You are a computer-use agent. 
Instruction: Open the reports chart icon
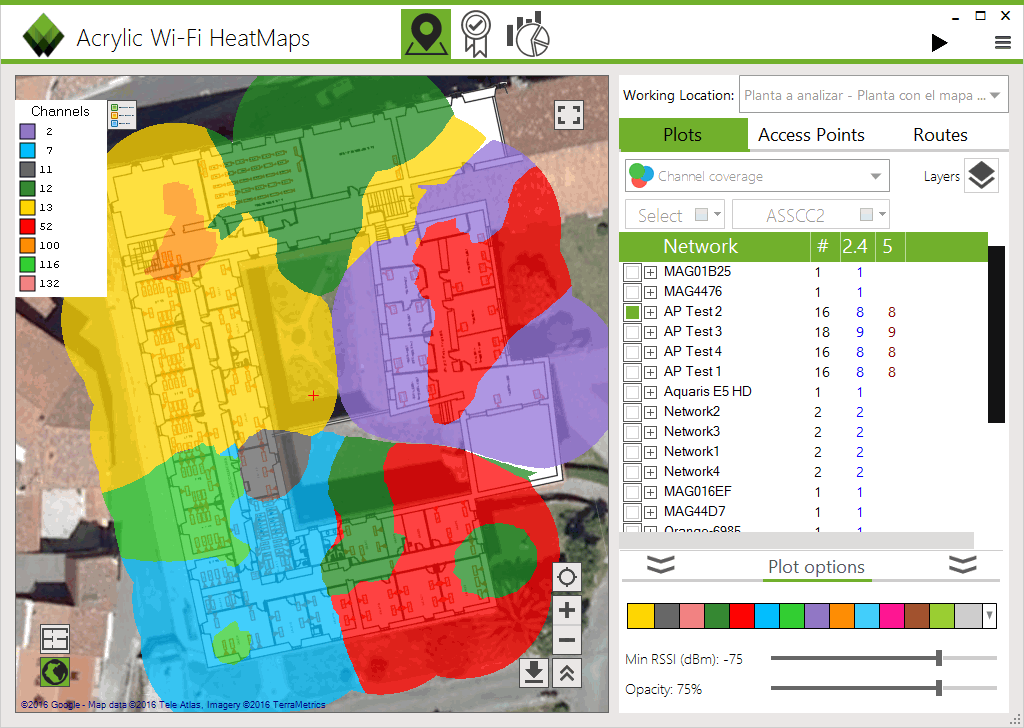tap(528, 34)
